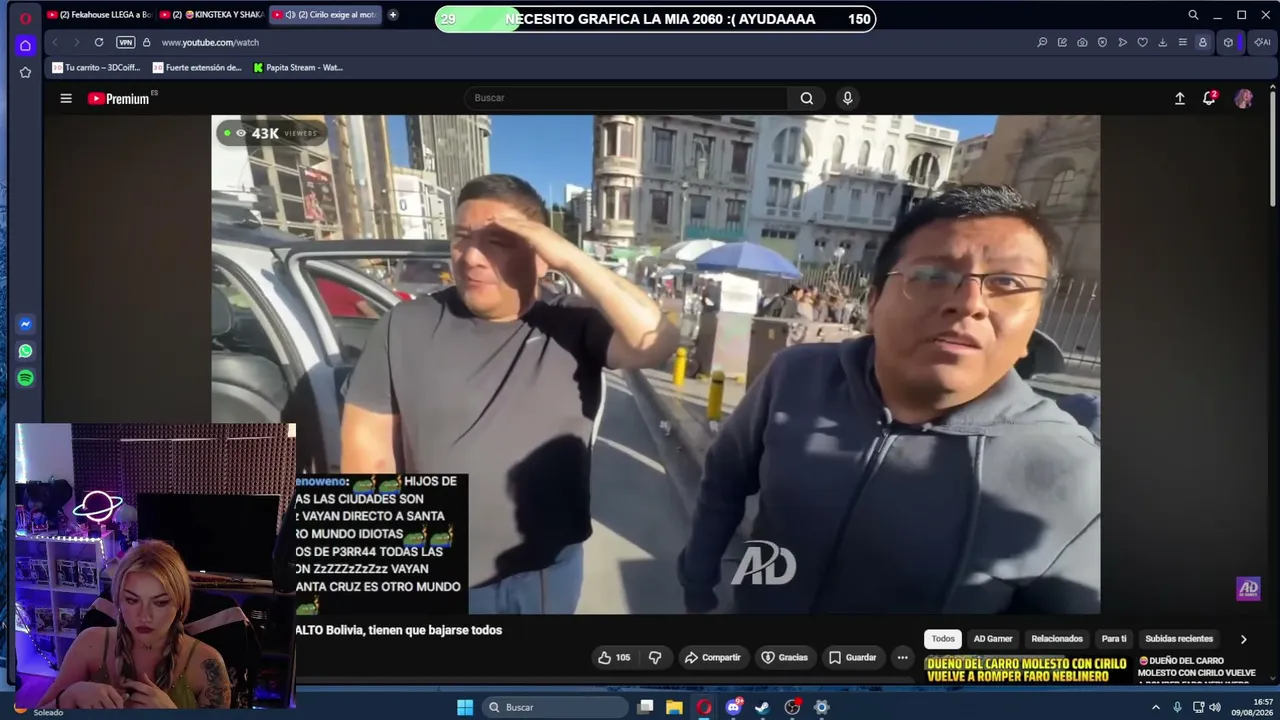This screenshot has width=1280, height=720.
Task: Open the YouTube account avatar menu
Action: click(1243, 98)
